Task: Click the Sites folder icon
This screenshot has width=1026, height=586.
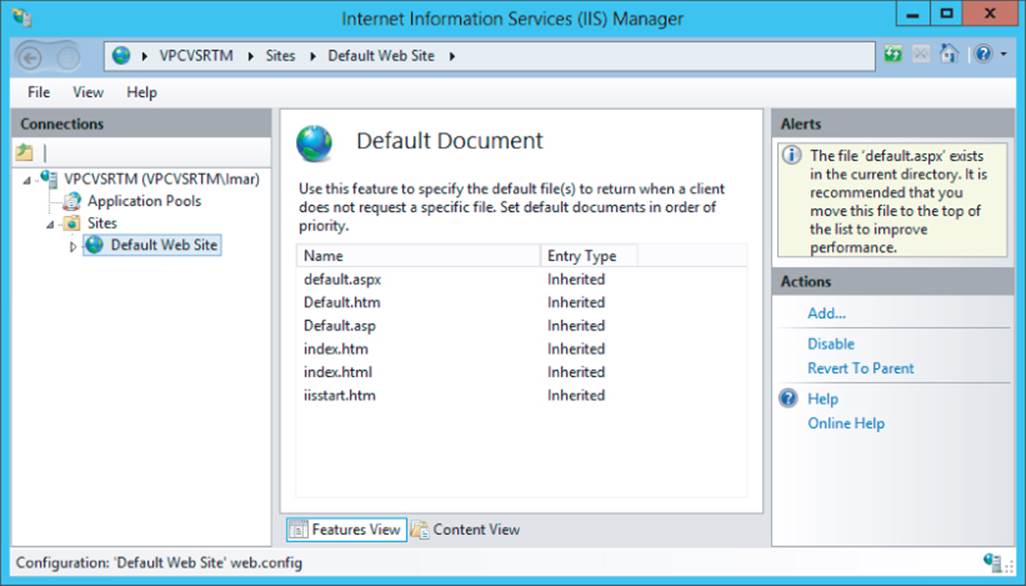Action: 72,223
